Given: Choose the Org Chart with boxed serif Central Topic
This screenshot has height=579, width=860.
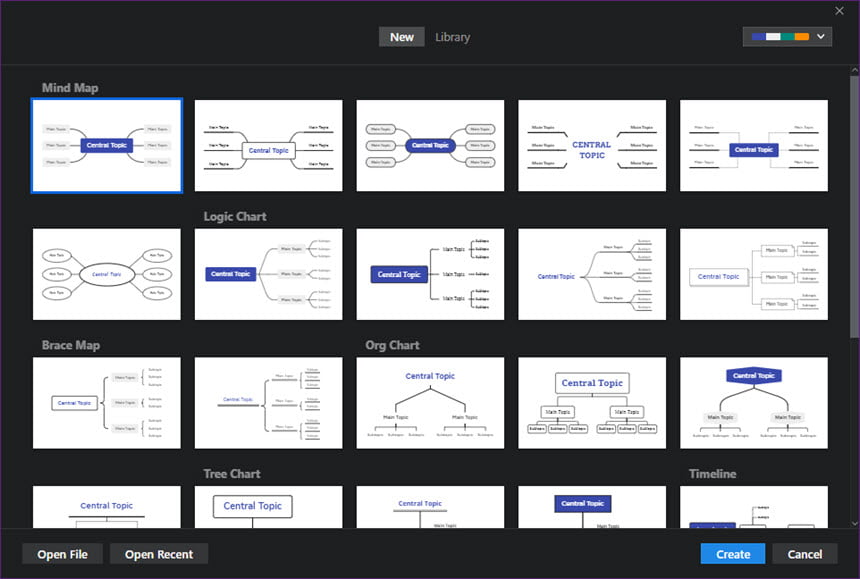Looking at the screenshot, I should pyautogui.click(x=592, y=403).
